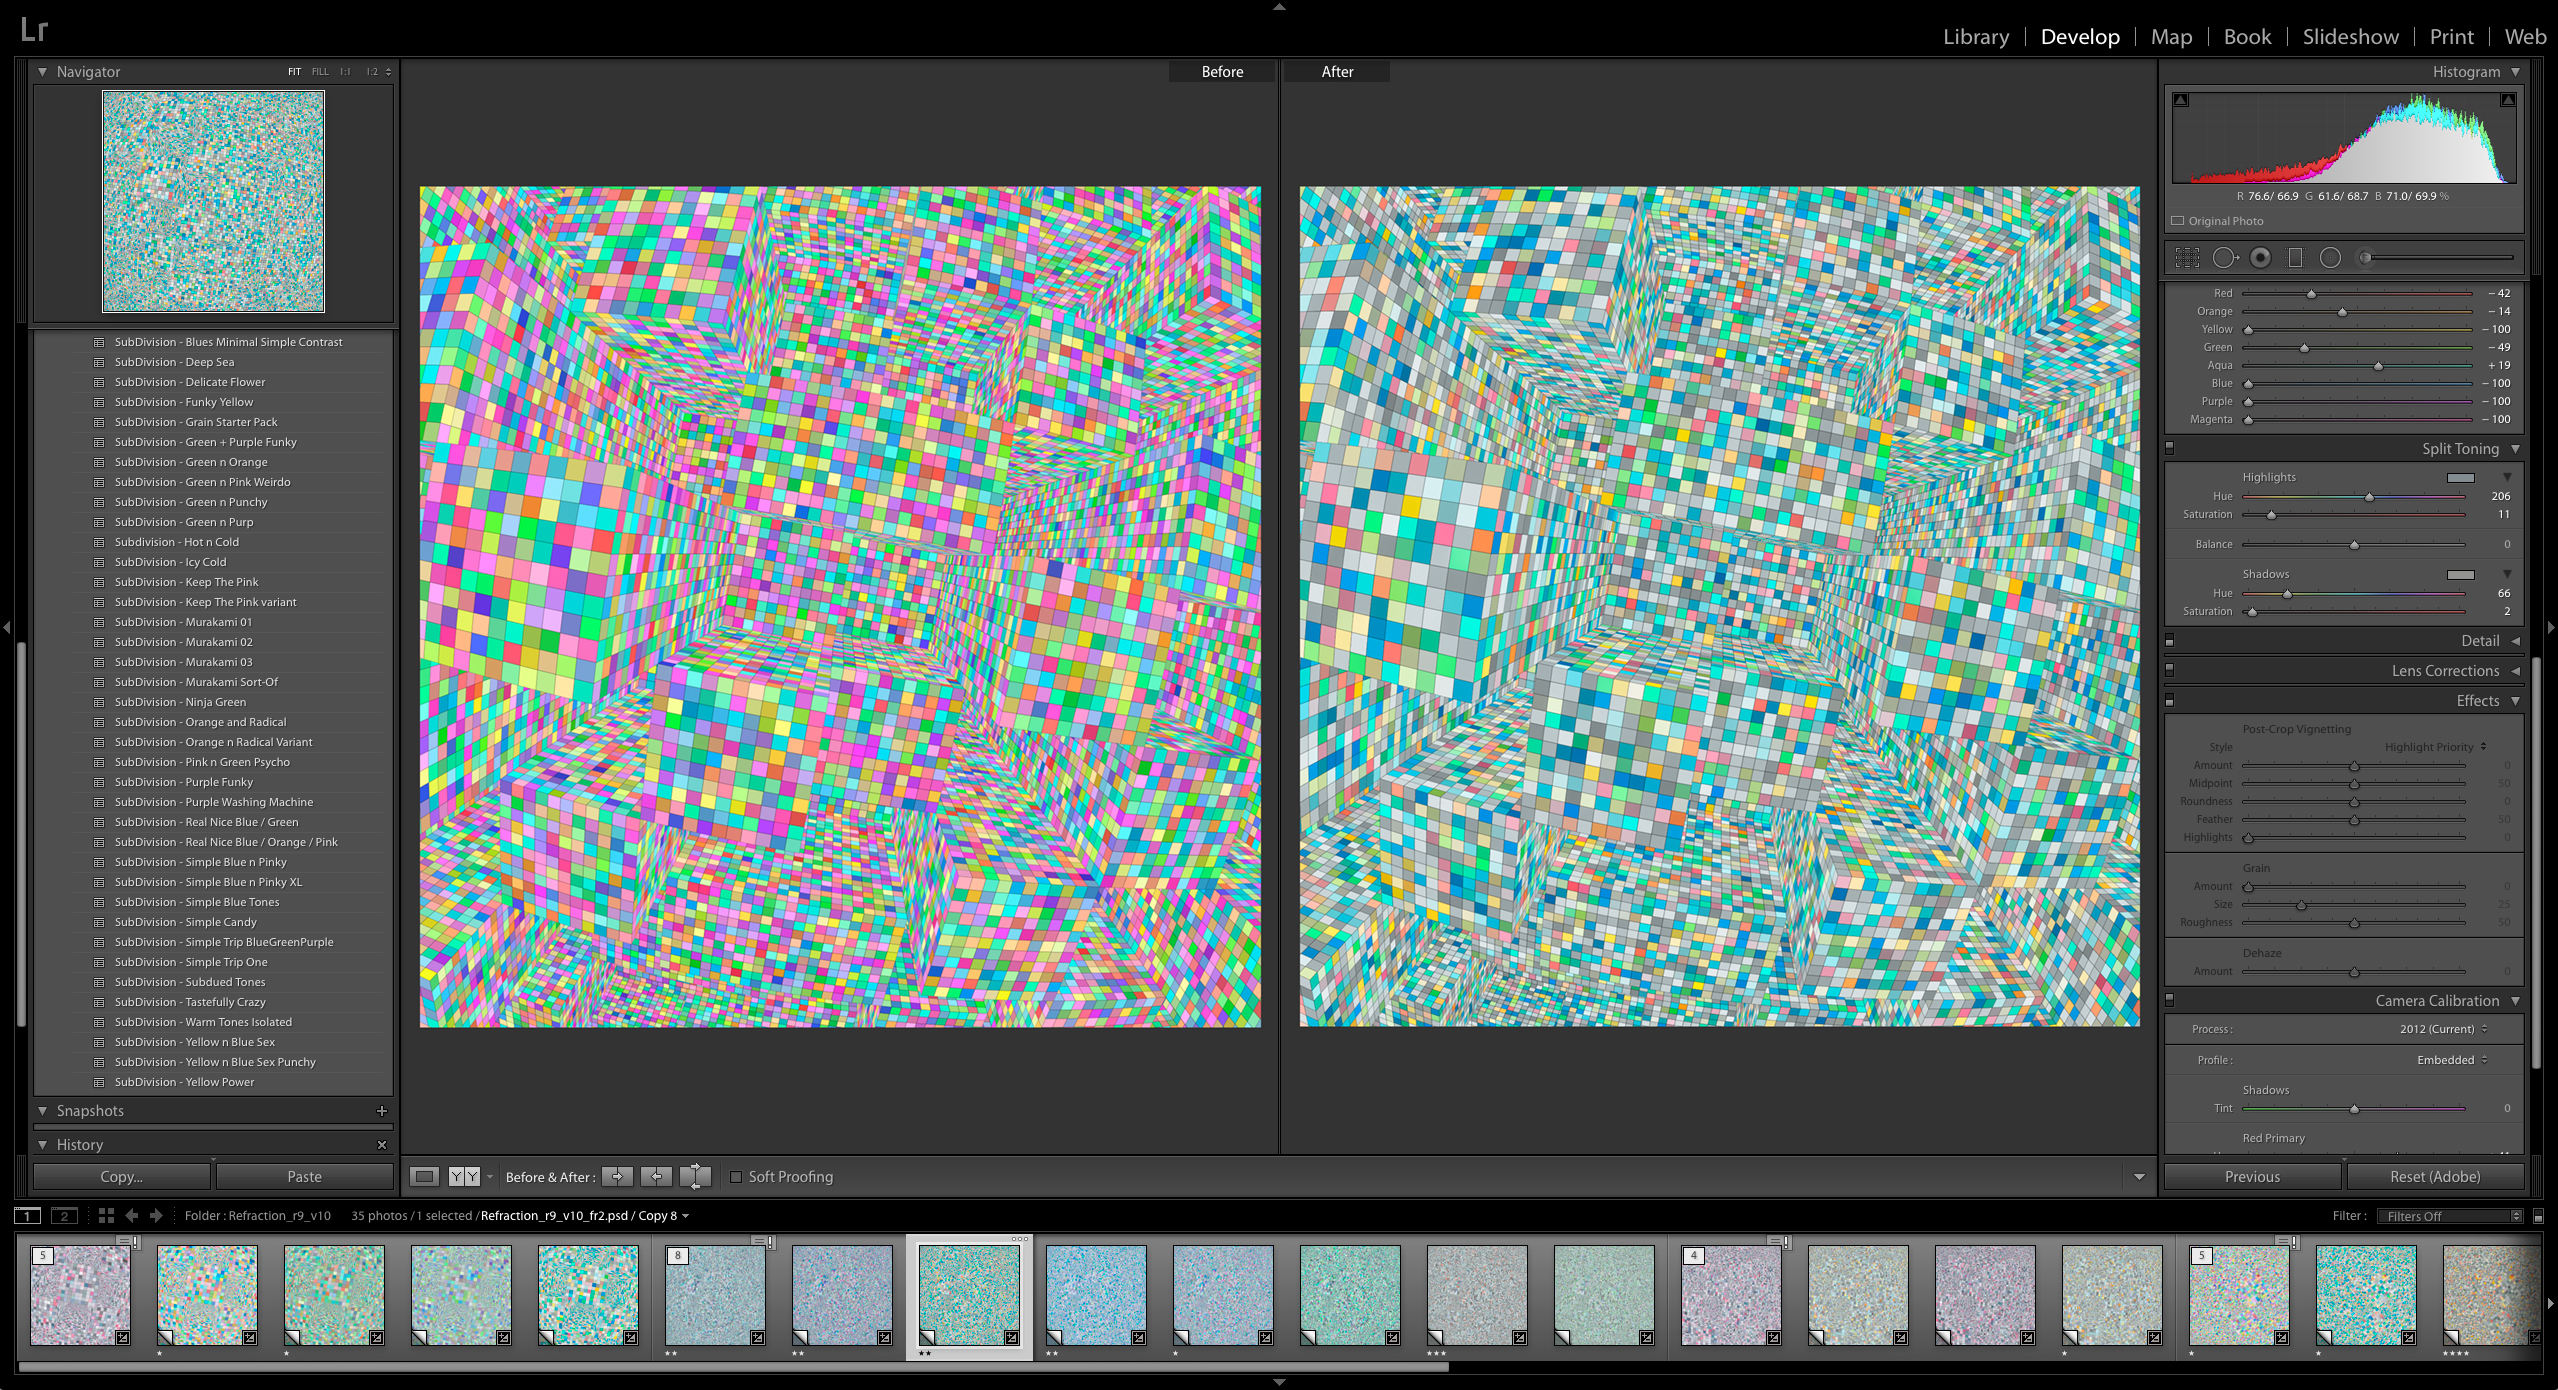The height and width of the screenshot is (1390, 2558).
Task: Set Navigator zoom to 1:1
Action: point(345,72)
